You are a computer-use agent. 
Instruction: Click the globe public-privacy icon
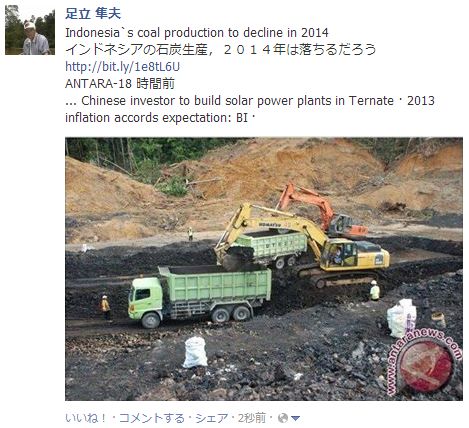(283, 418)
